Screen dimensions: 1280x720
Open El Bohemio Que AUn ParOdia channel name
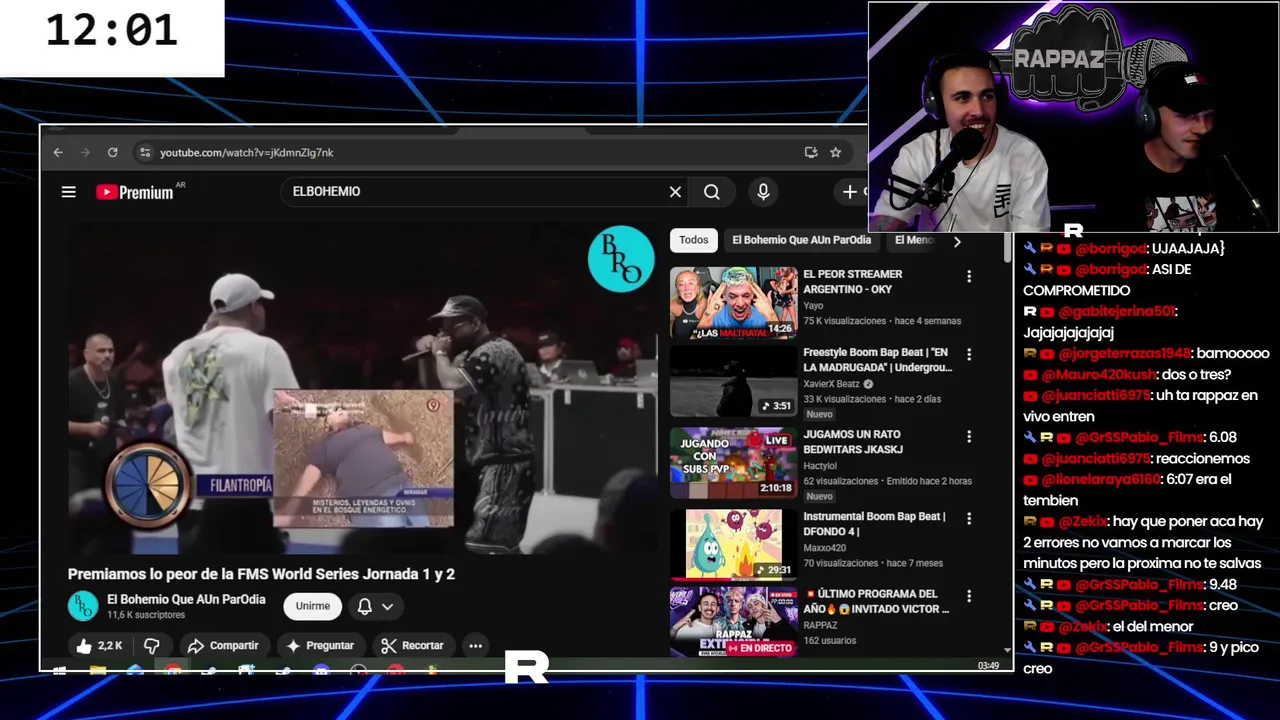(x=186, y=599)
